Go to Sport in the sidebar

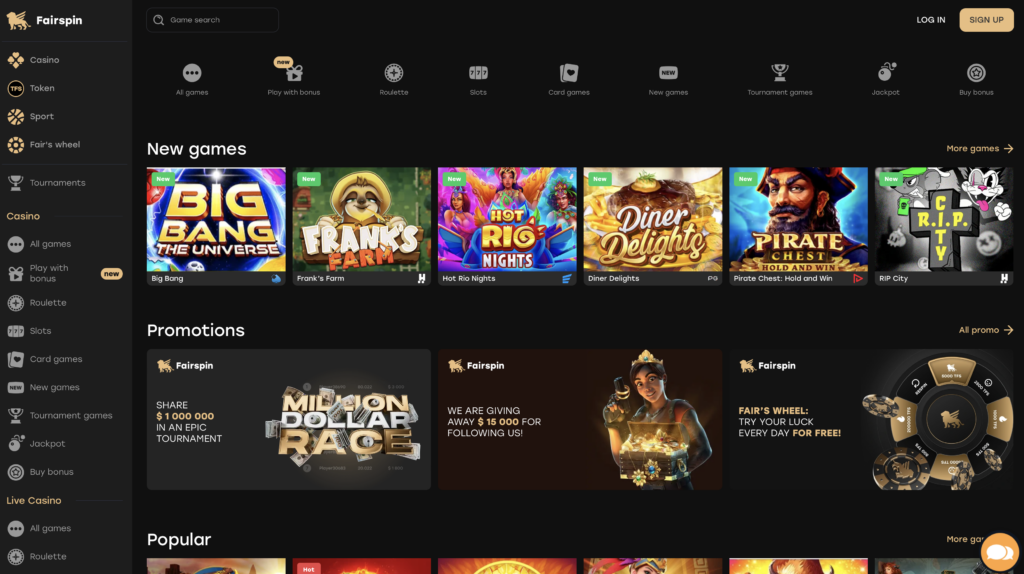pos(30,116)
